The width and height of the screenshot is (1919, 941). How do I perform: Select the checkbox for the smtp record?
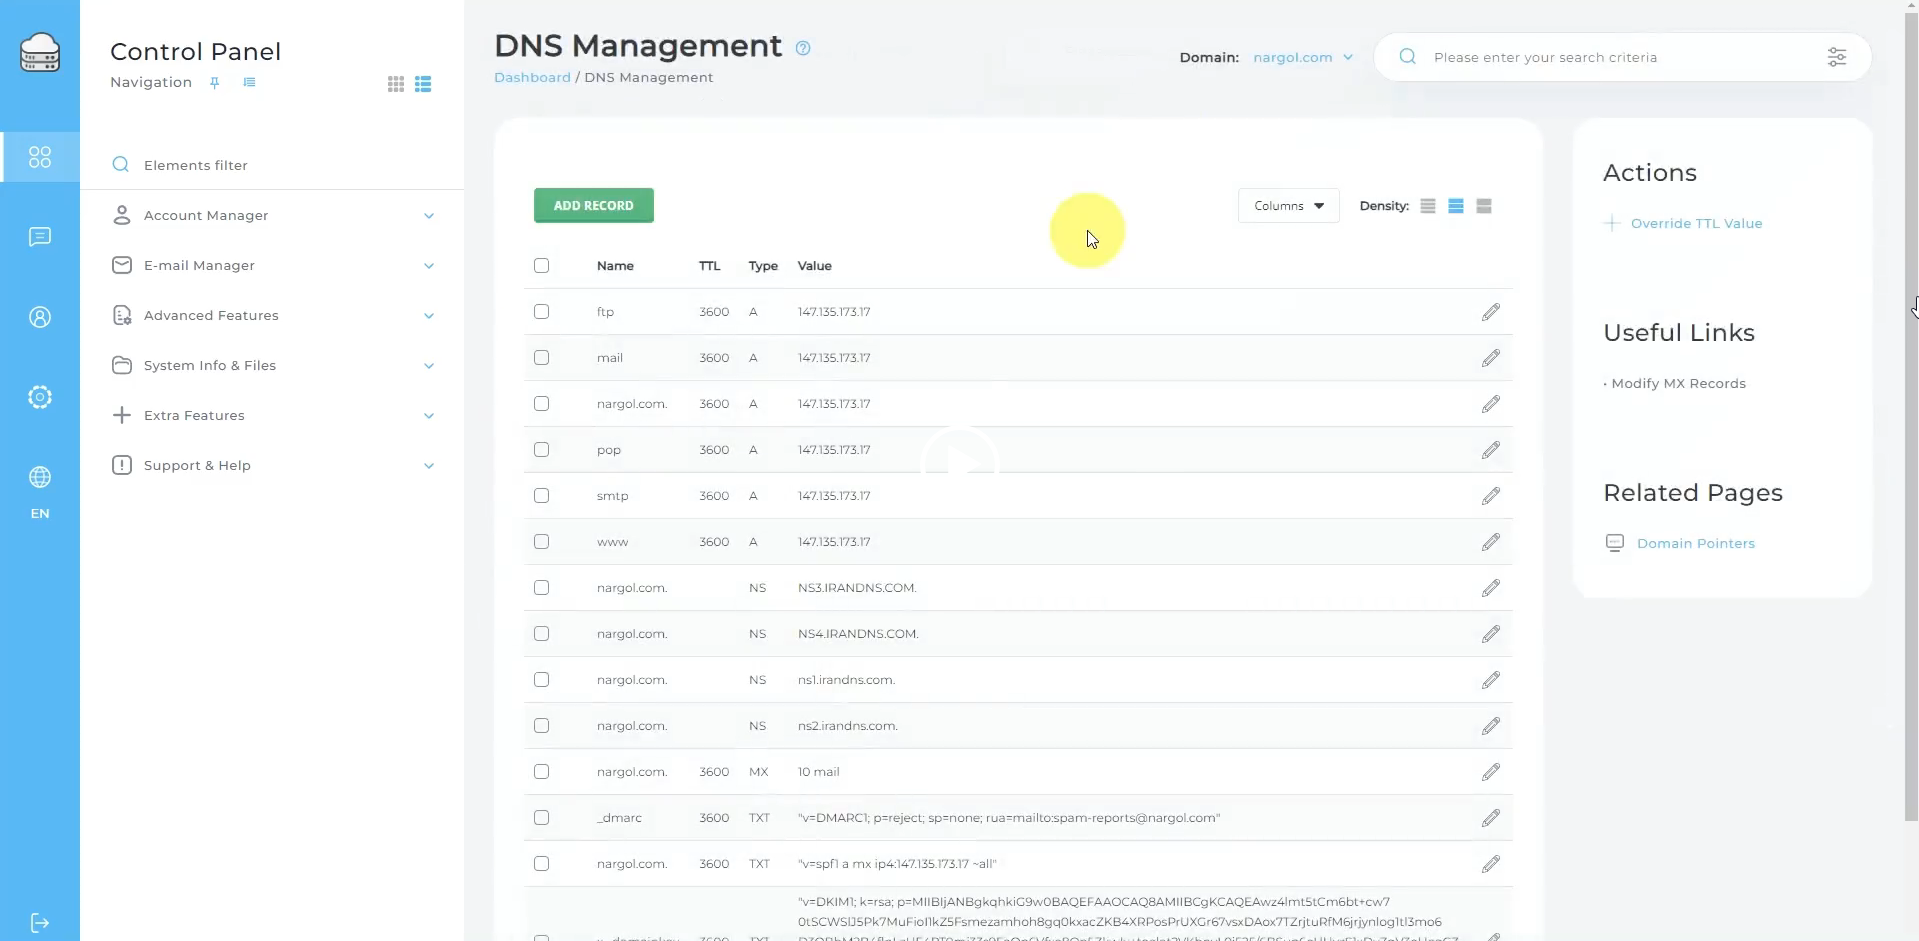click(x=541, y=496)
